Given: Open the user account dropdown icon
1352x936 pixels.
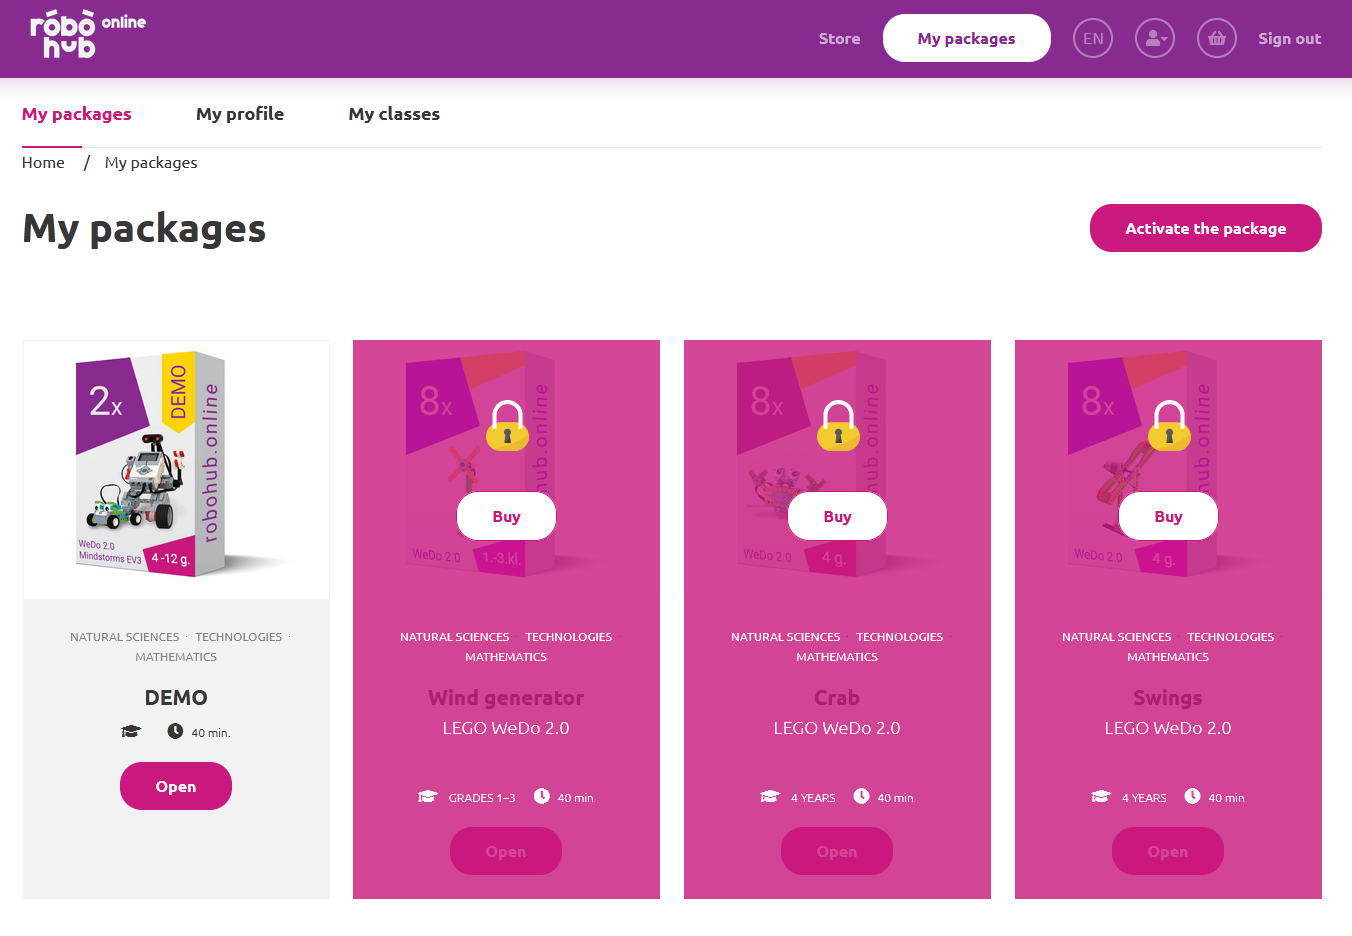Looking at the screenshot, I should [1155, 38].
